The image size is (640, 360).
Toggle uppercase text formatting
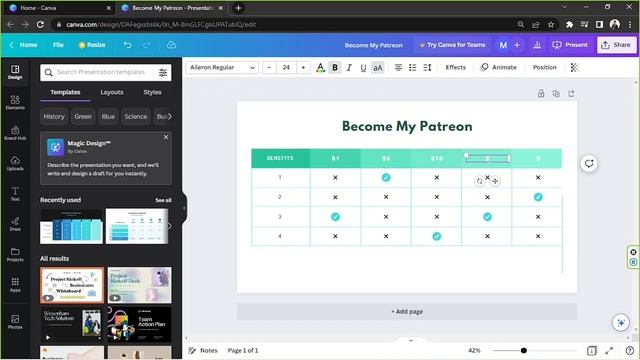pos(378,68)
